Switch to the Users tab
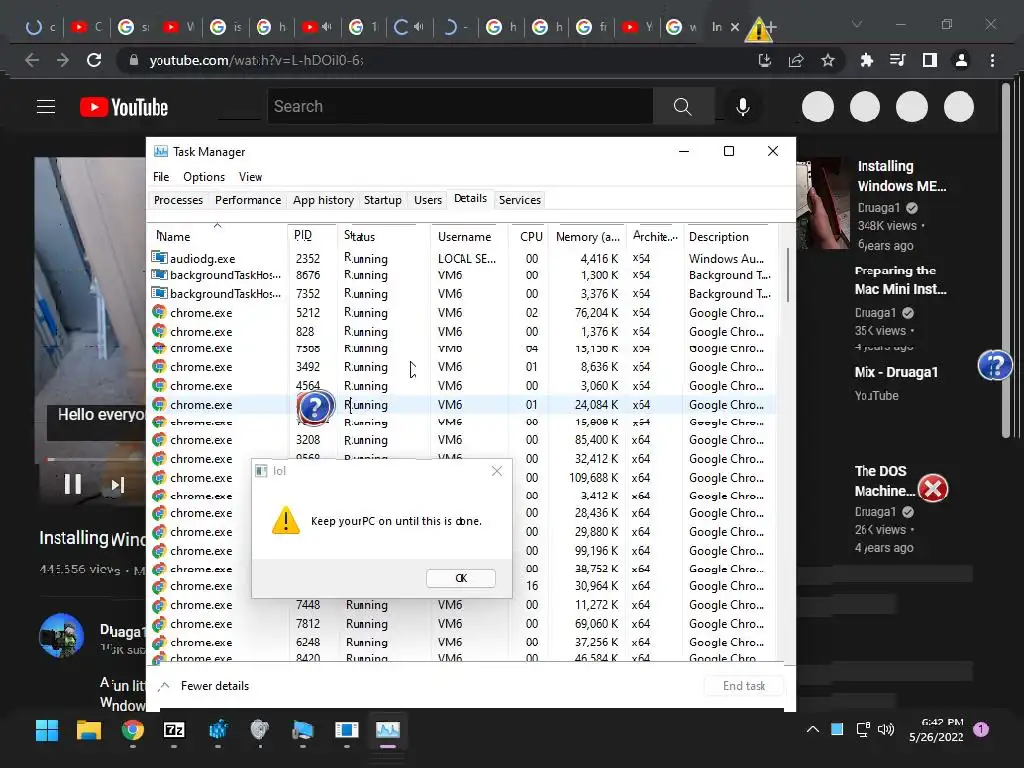The width and height of the screenshot is (1024, 768). tap(428, 200)
